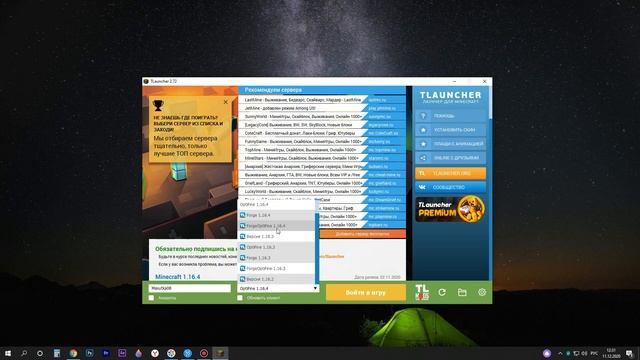Click the nickname input field
640x360 pixels.
click(x=190, y=288)
